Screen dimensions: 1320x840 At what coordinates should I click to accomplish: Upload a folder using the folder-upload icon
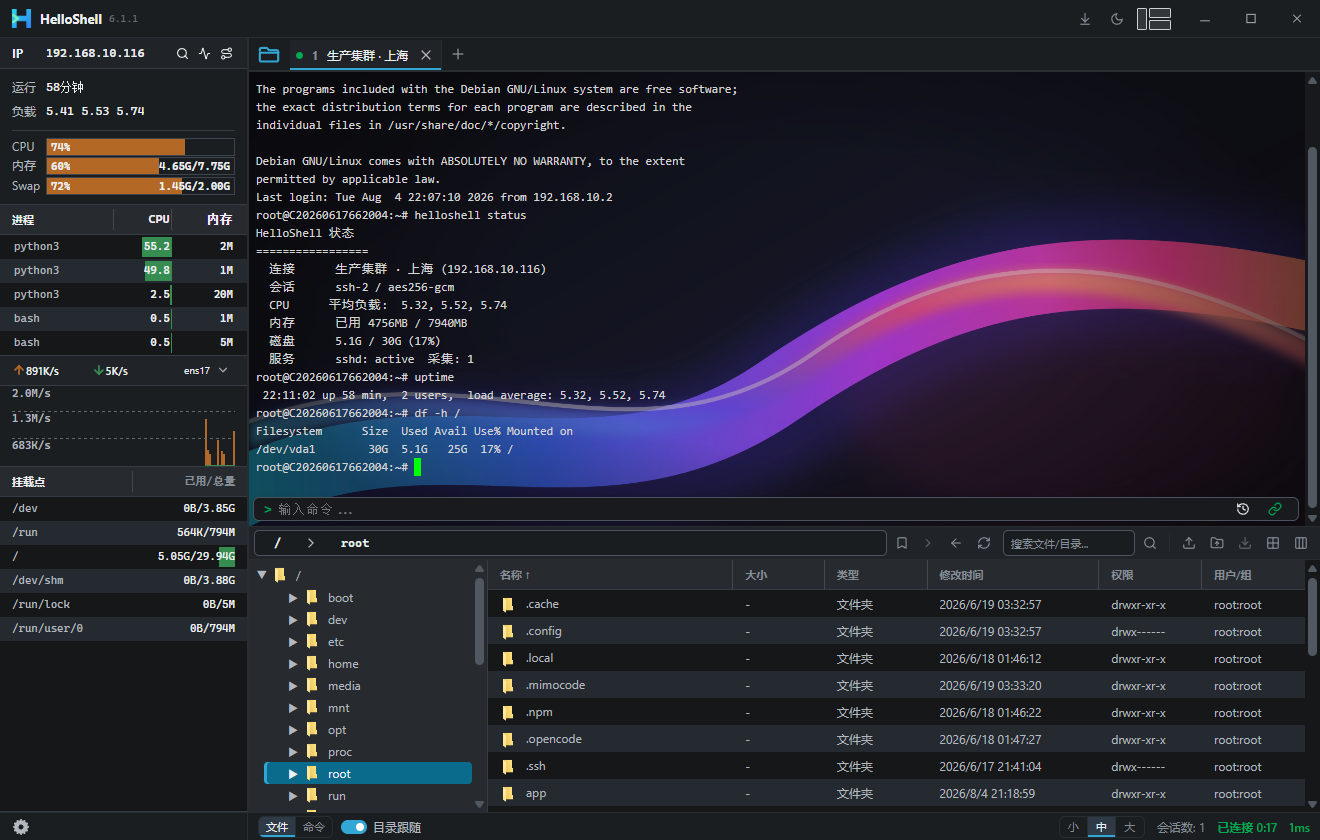(1217, 543)
